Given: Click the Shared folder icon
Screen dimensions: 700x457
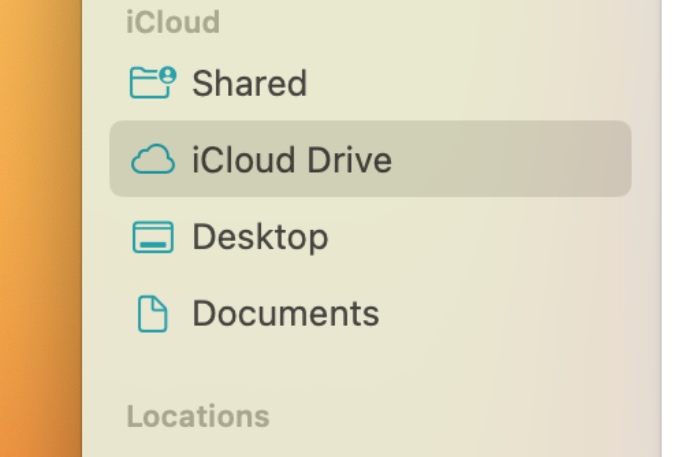Looking at the screenshot, I should tap(150, 83).
